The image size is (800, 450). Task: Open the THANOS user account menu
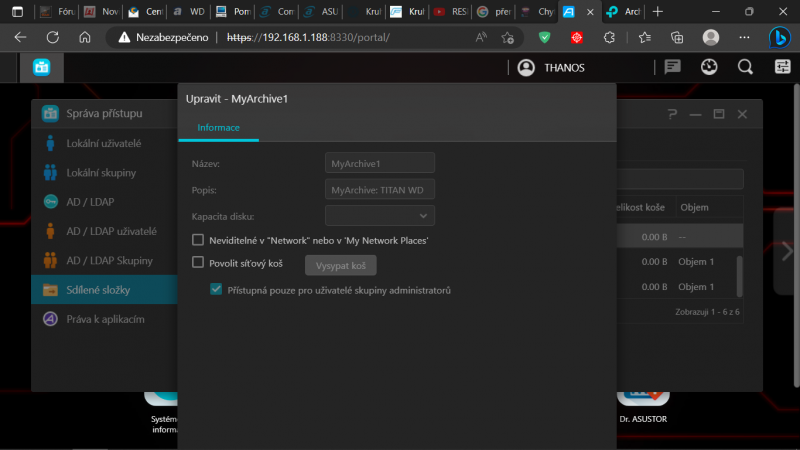551,68
